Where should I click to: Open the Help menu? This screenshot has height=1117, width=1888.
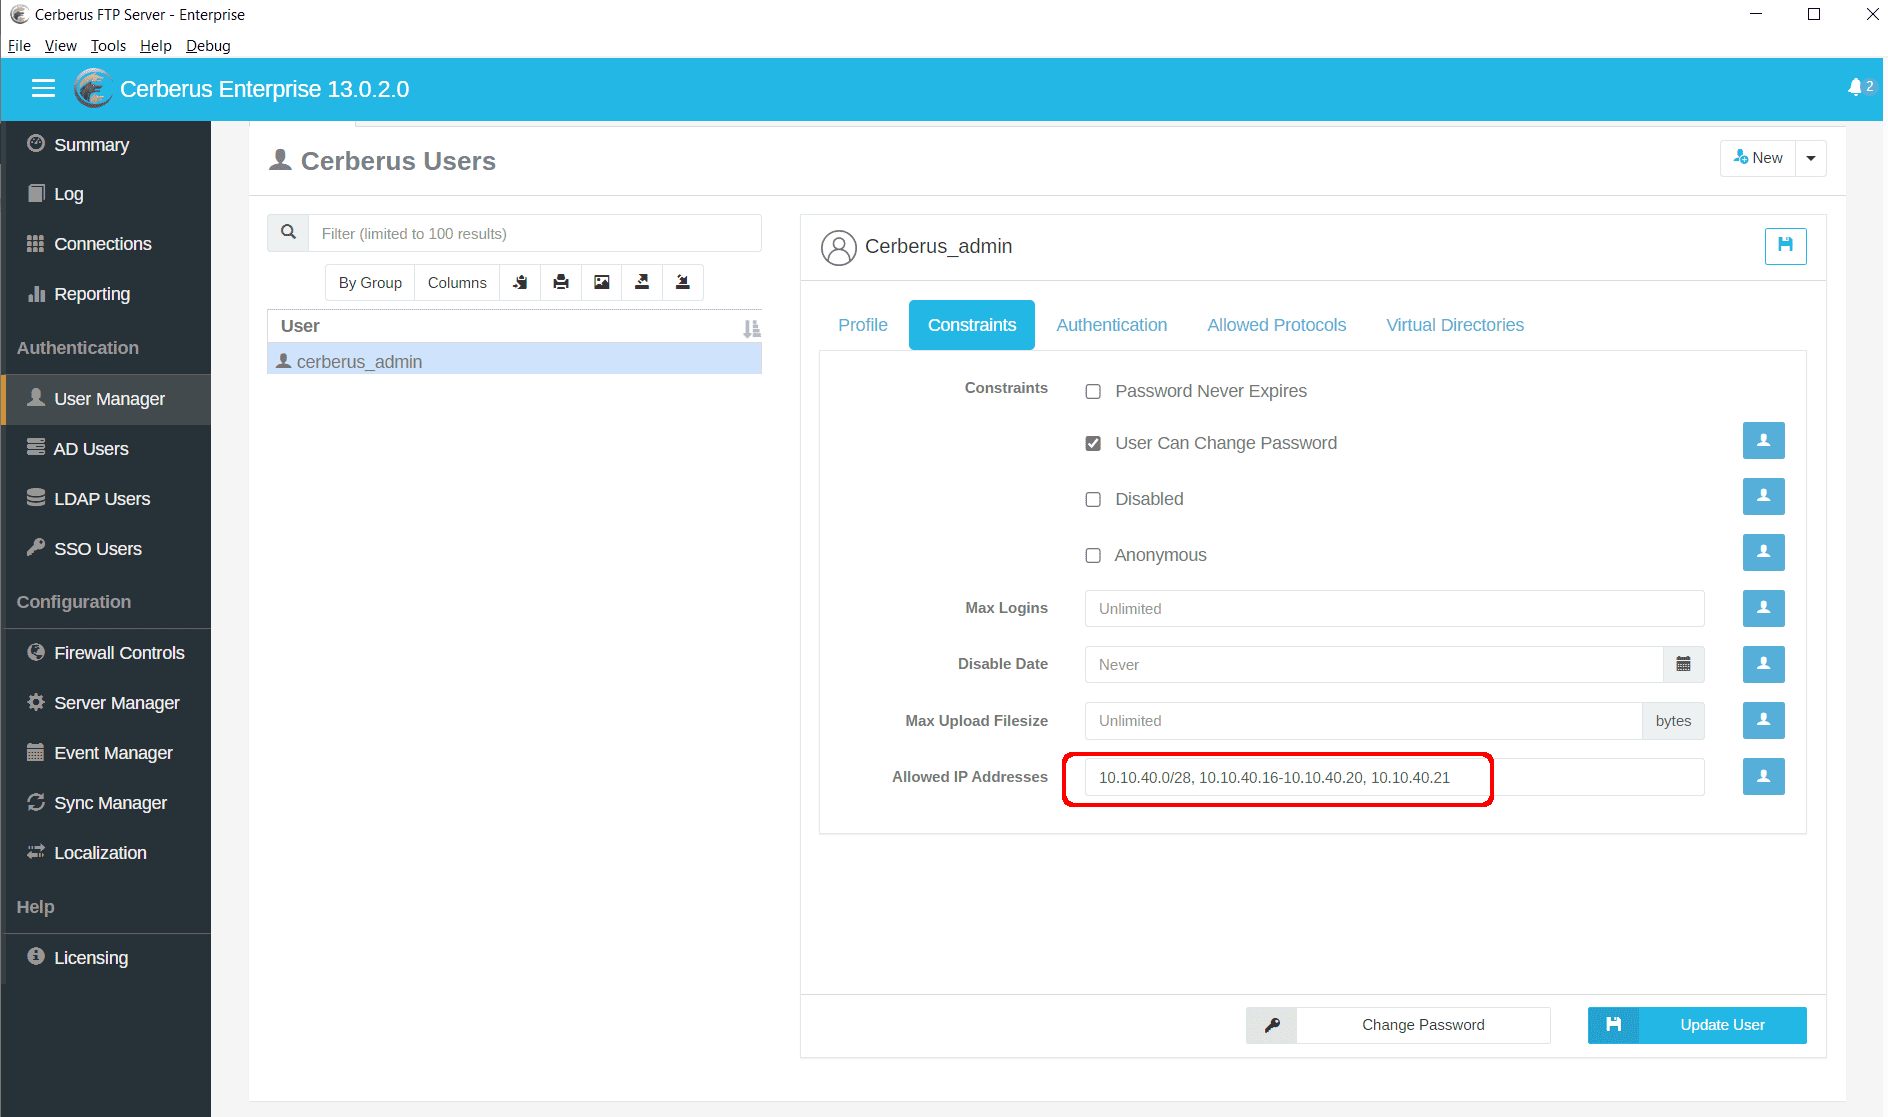point(155,46)
